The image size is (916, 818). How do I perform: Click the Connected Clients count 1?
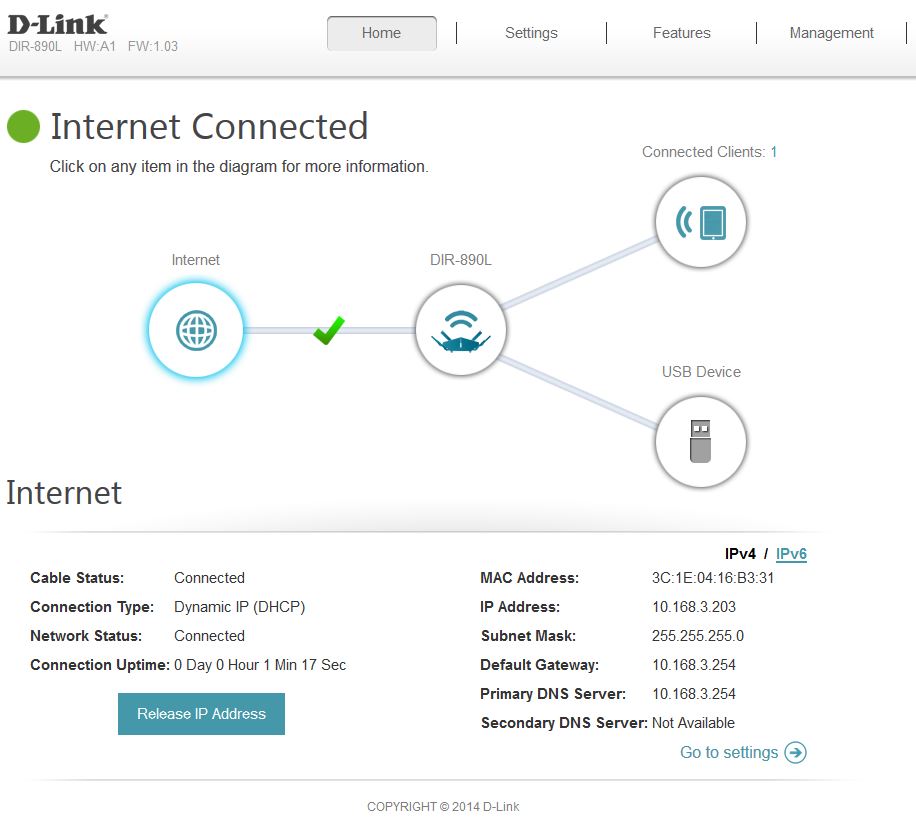click(773, 152)
